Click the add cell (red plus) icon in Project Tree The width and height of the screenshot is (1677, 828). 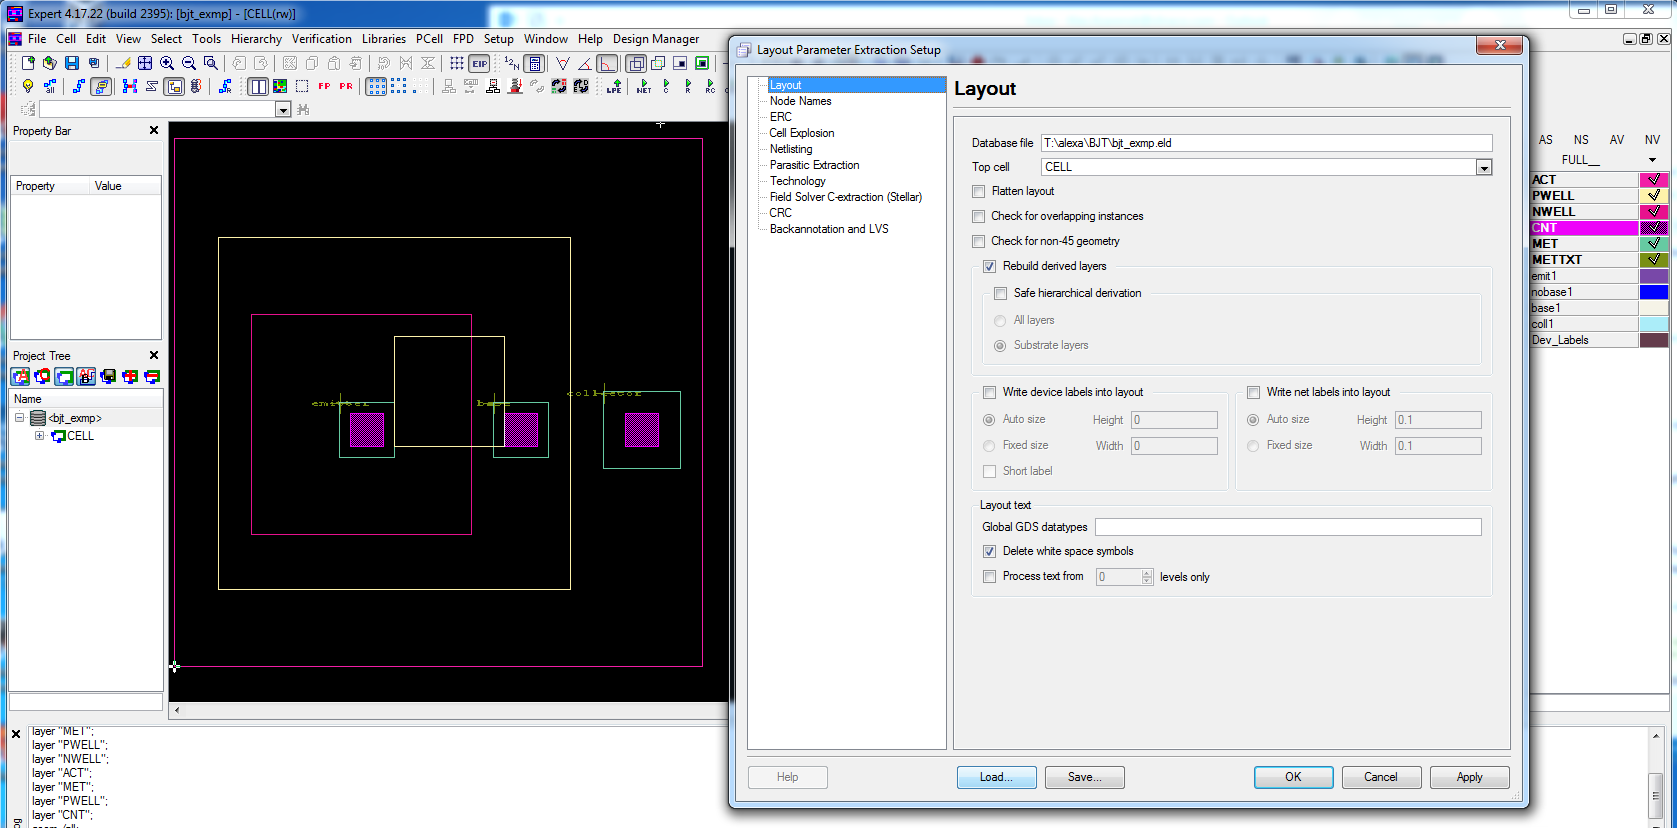click(x=130, y=377)
